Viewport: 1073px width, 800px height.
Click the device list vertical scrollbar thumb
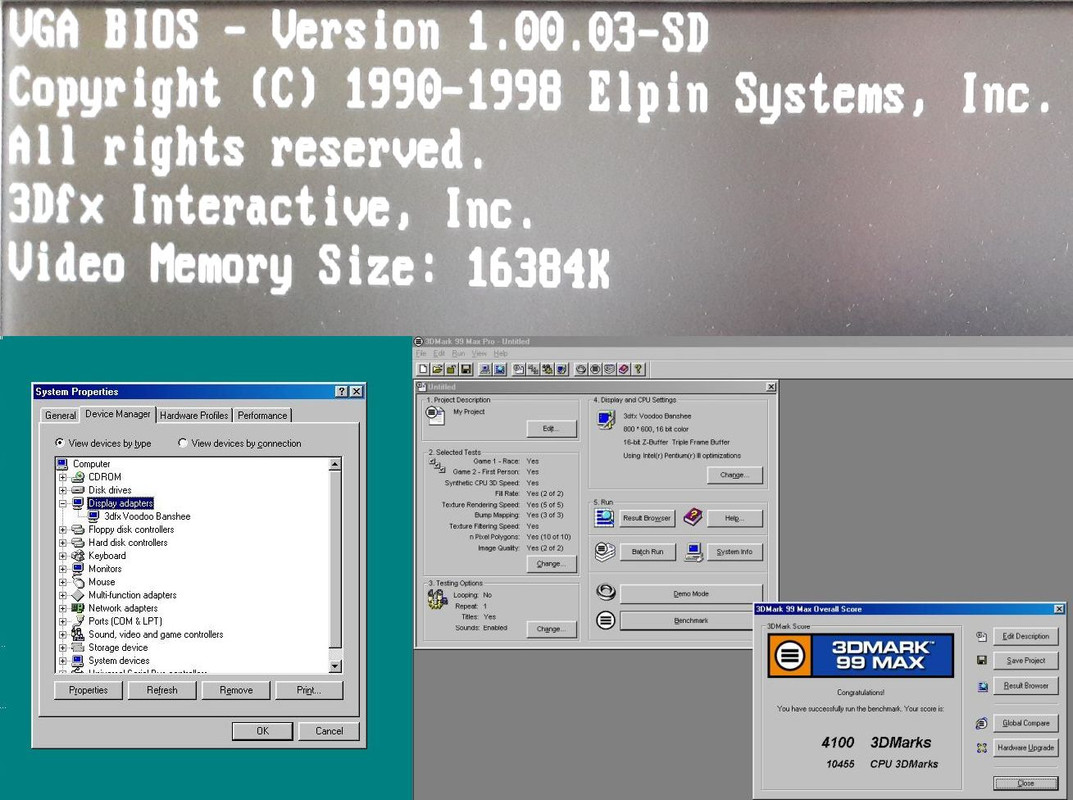click(x=335, y=558)
